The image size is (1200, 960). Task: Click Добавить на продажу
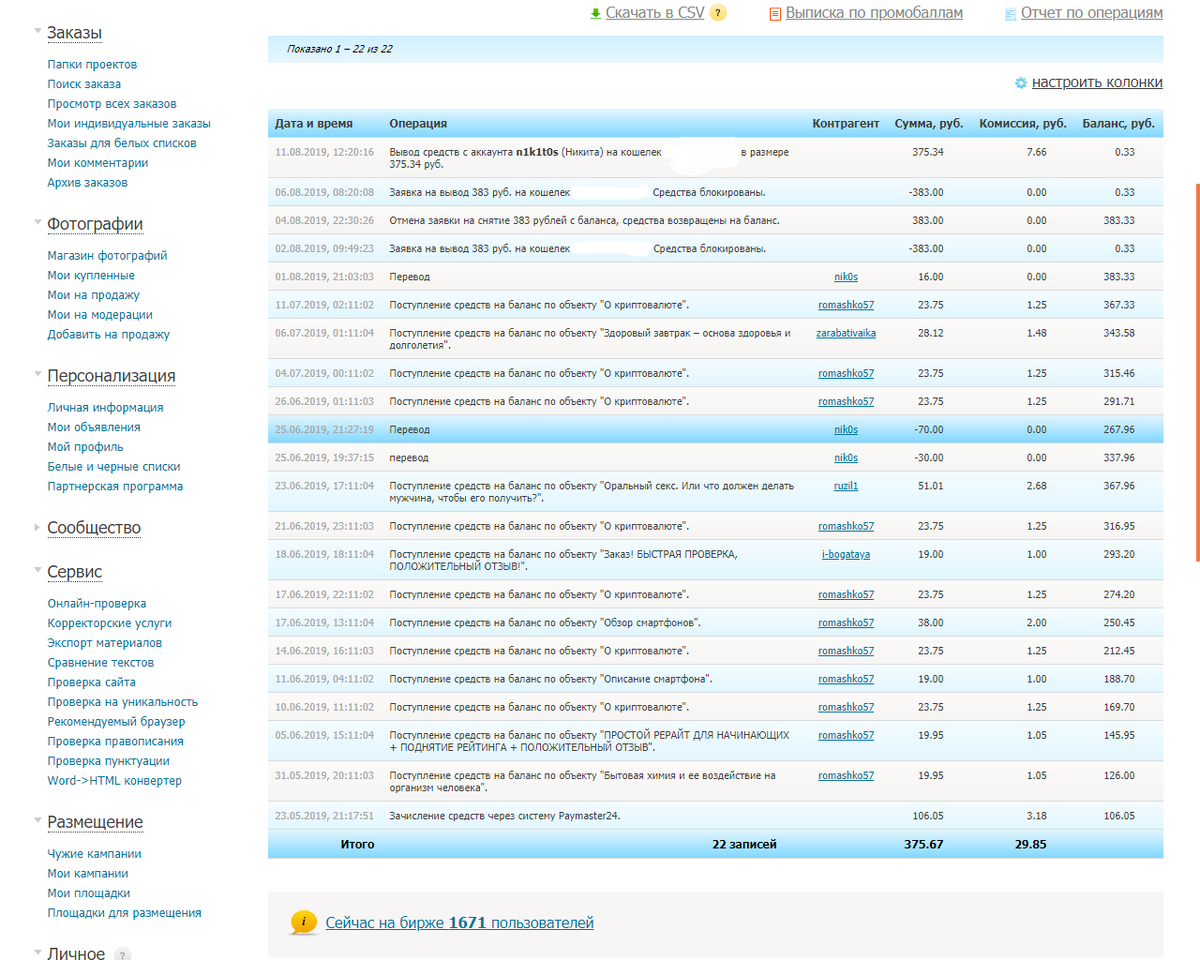tap(108, 335)
